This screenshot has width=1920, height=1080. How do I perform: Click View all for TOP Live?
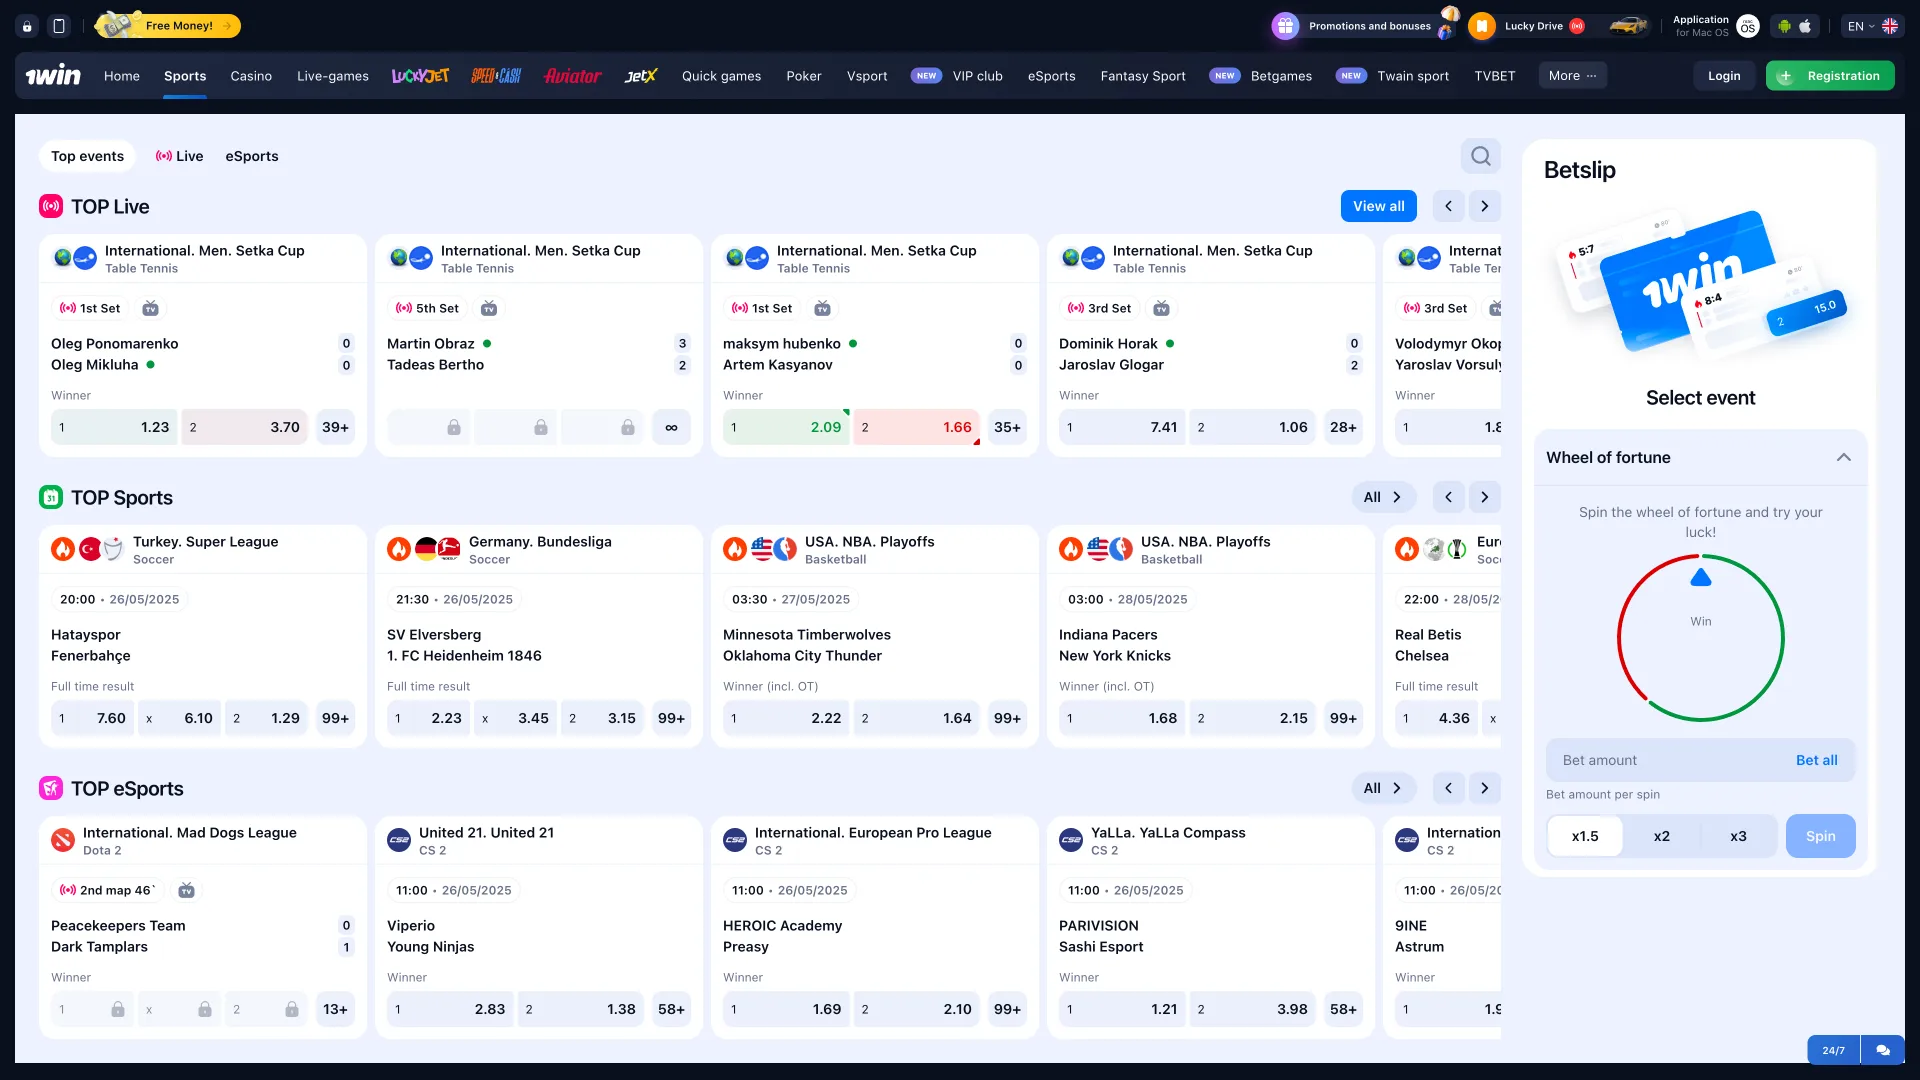point(1379,206)
